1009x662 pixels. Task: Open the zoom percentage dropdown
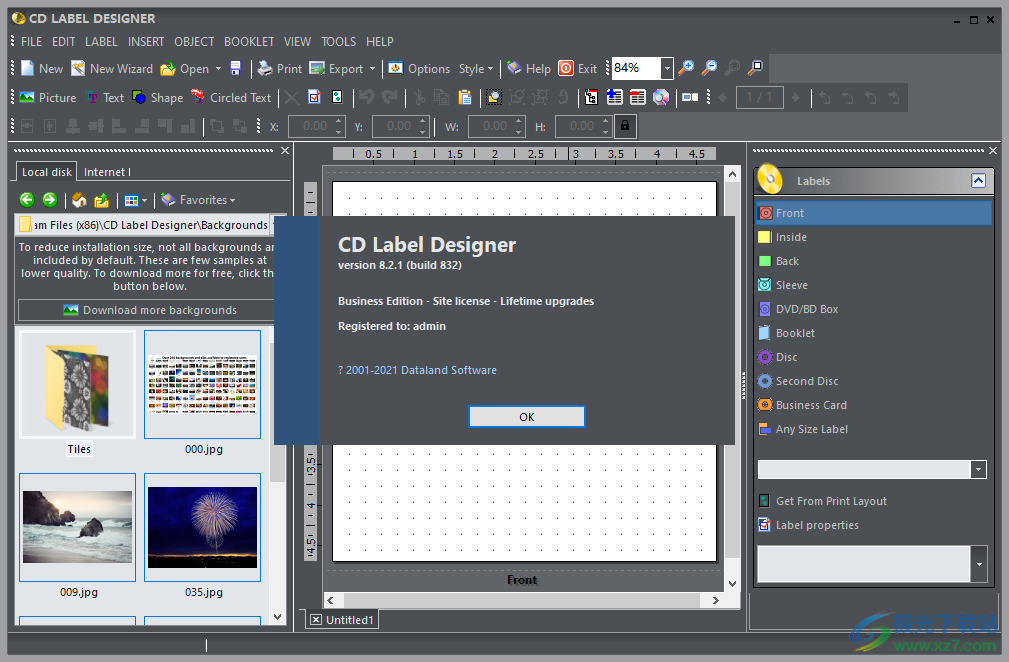(x=666, y=68)
